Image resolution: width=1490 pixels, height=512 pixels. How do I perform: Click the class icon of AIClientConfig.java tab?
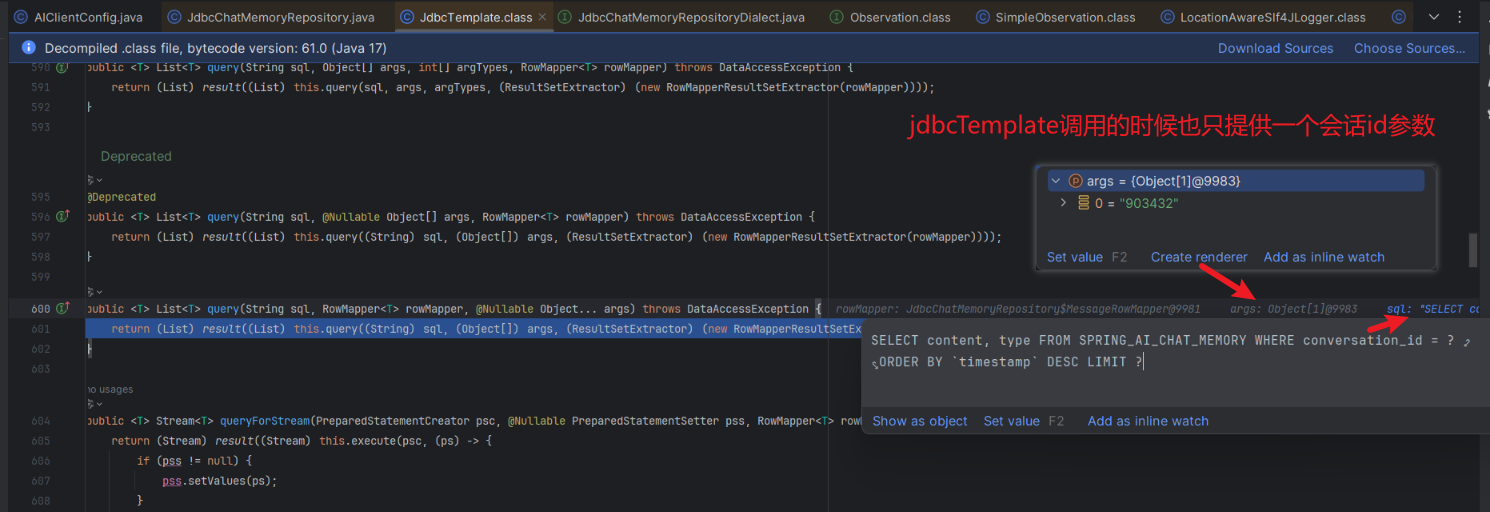pyautogui.click(x=20, y=17)
